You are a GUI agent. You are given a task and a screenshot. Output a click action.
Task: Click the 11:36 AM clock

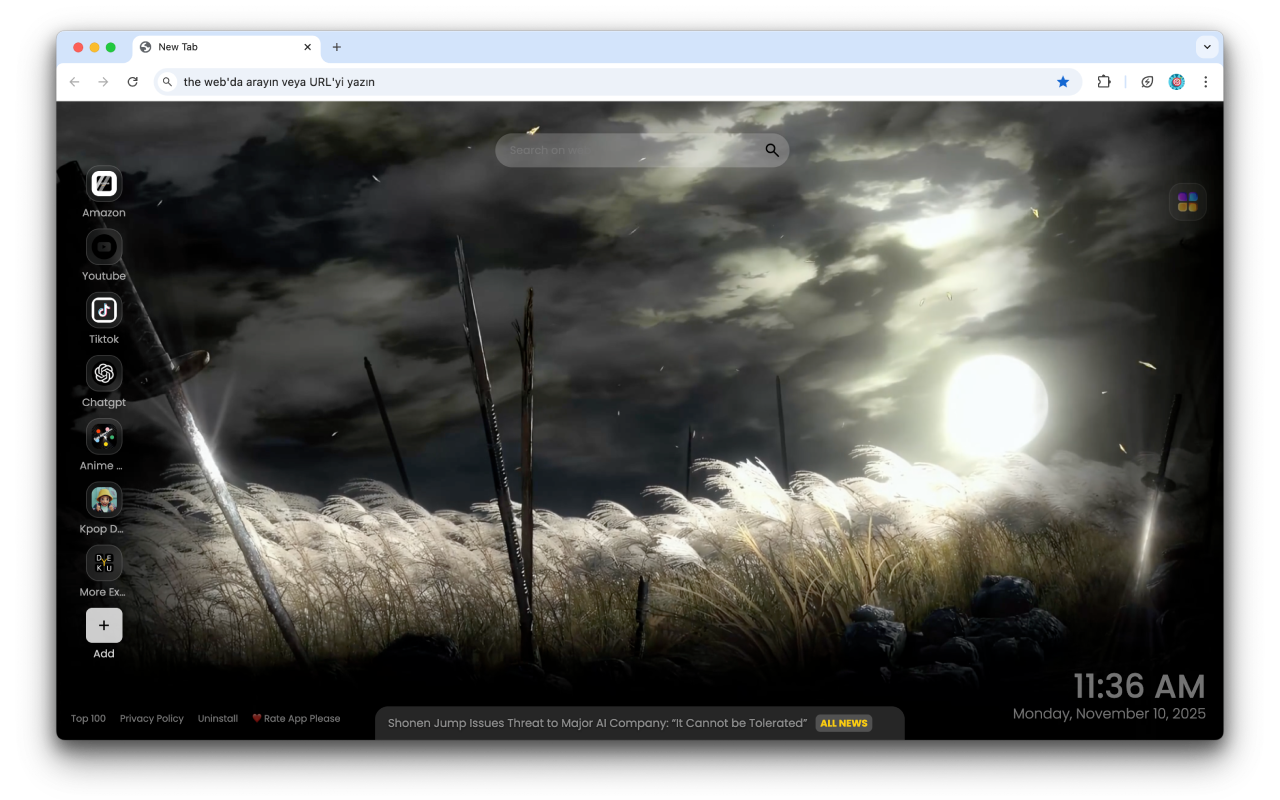[1139, 686]
